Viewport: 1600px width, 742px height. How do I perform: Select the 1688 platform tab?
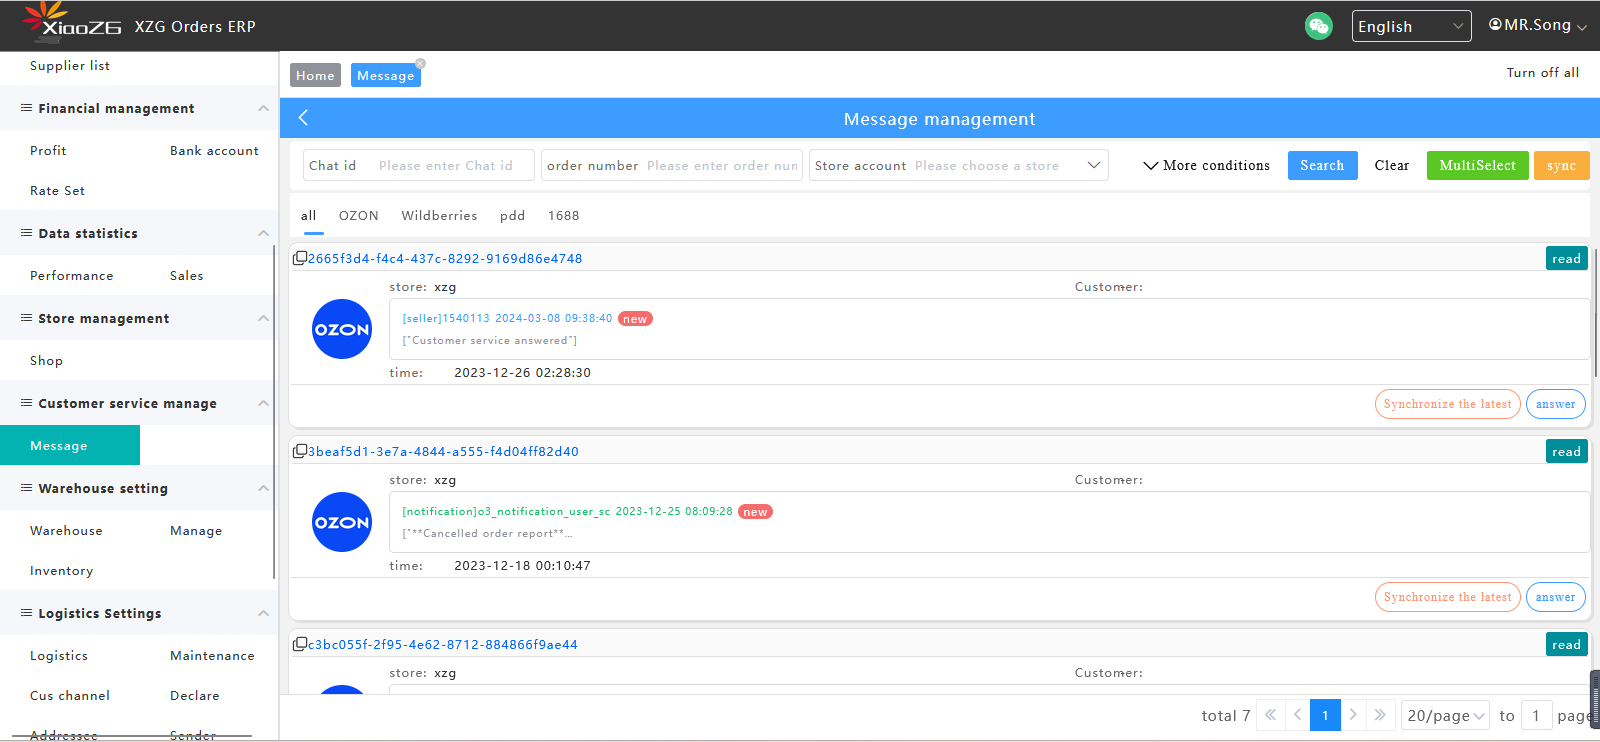tap(563, 216)
